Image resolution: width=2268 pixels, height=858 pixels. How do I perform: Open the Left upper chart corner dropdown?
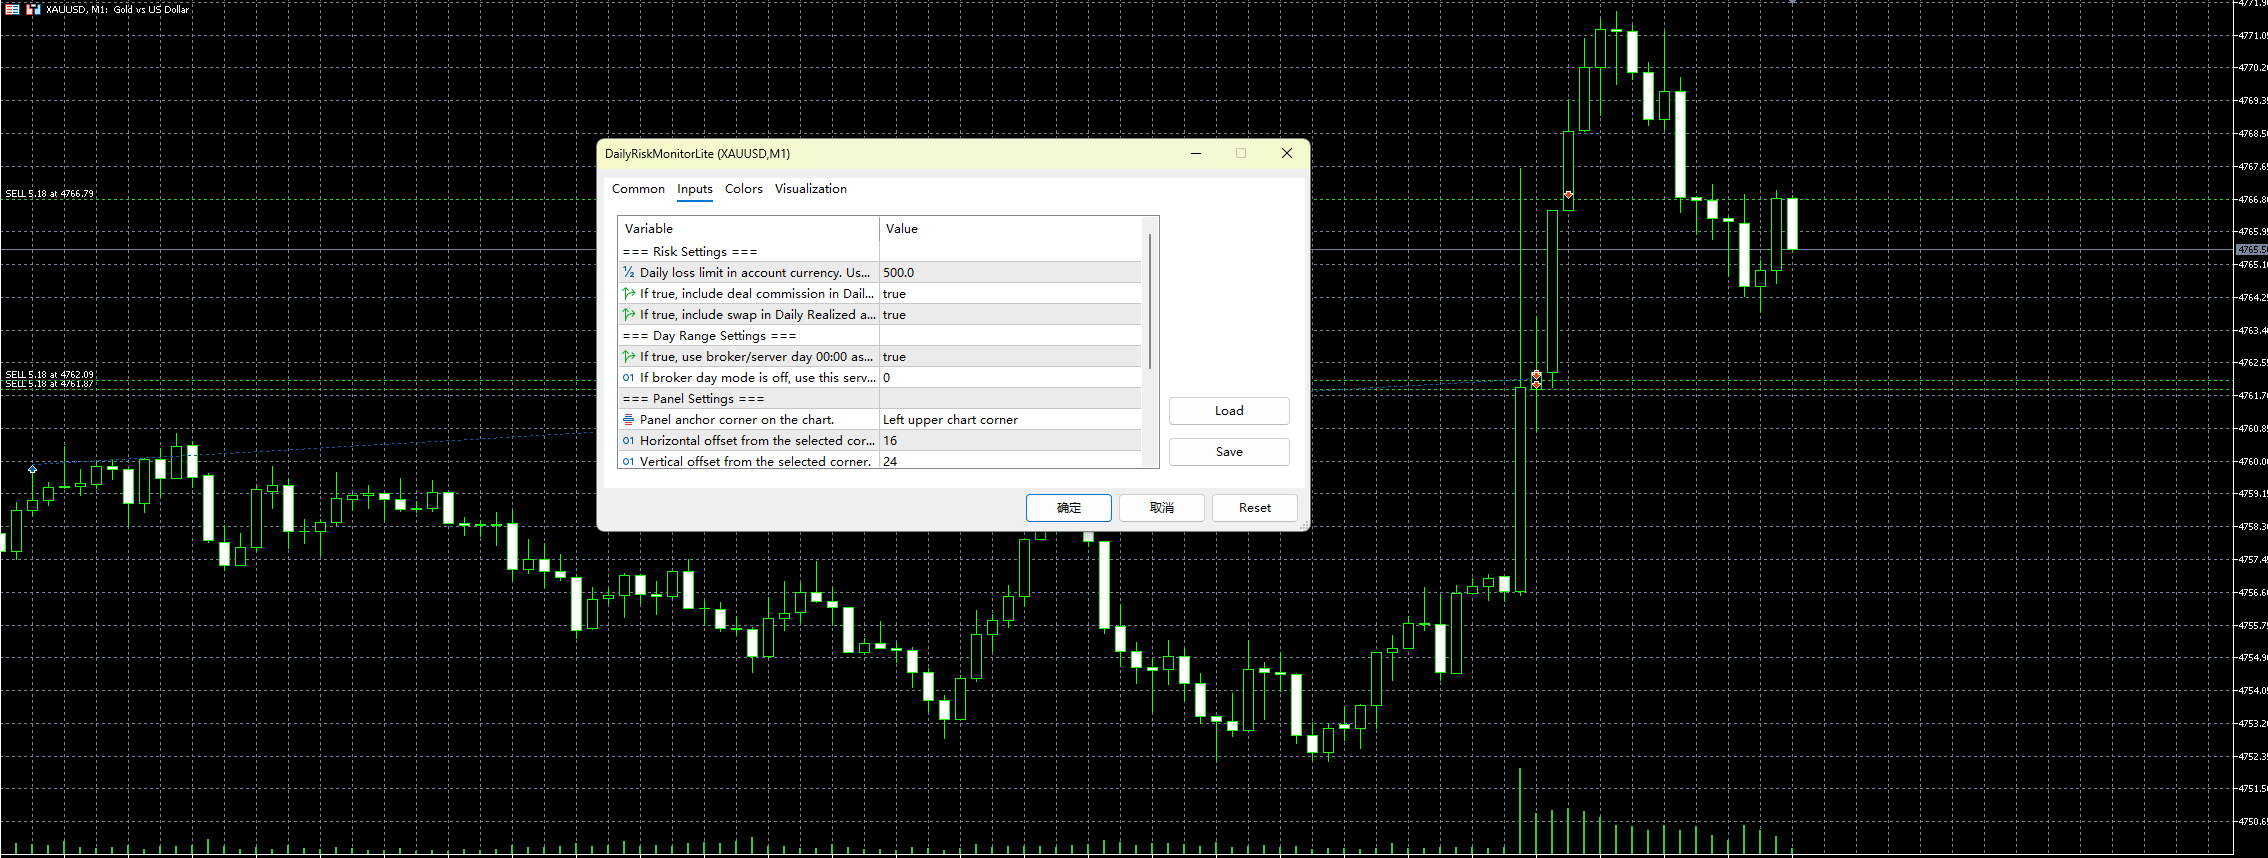pos(1010,419)
